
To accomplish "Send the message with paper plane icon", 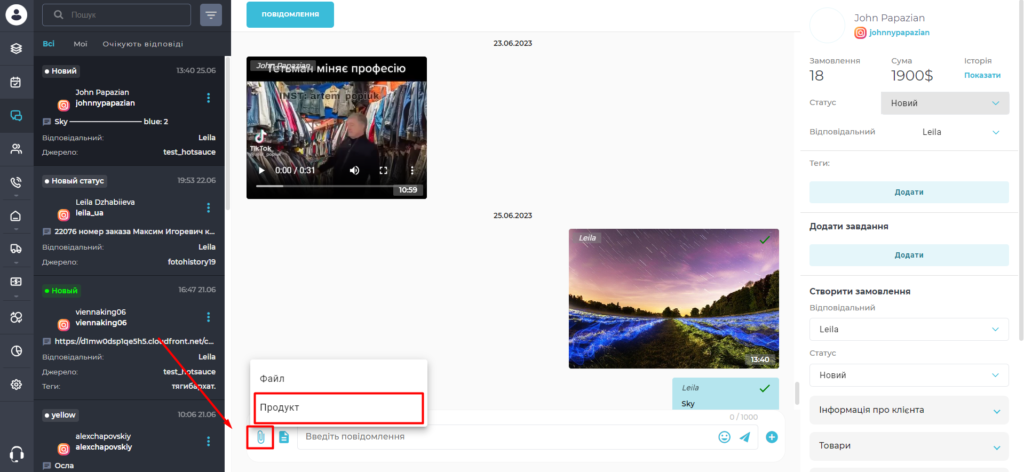I will [x=744, y=437].
